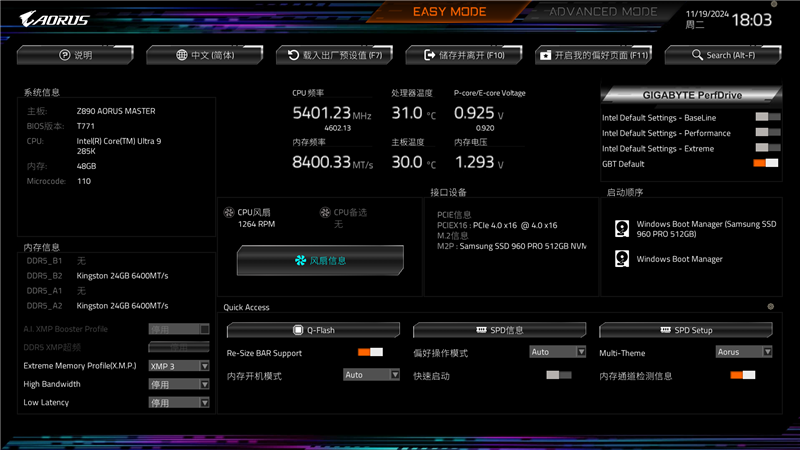Change language via 中文(简体) button
This screenshot has height=450, width=800.
[x=205, y=55]
